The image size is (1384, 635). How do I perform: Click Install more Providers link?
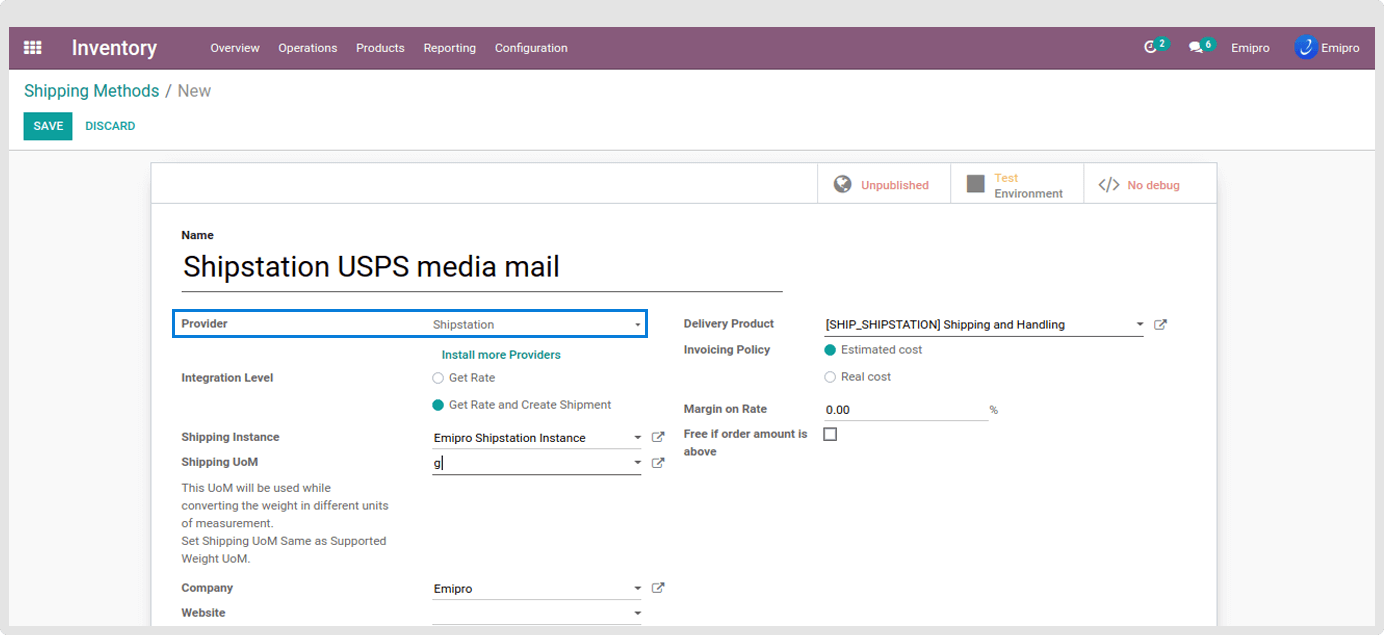pyautogui.click(x=501, y=355)
